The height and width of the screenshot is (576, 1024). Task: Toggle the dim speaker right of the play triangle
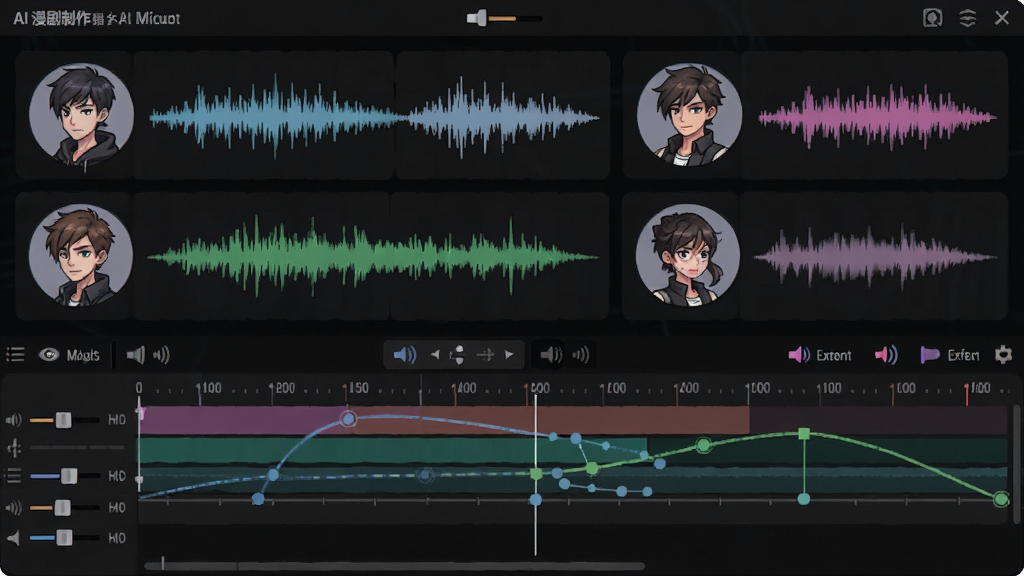[551, 355]
